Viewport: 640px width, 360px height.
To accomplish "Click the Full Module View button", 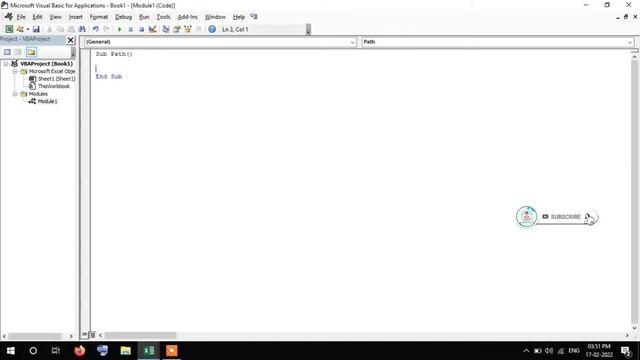I will [92, 335].
